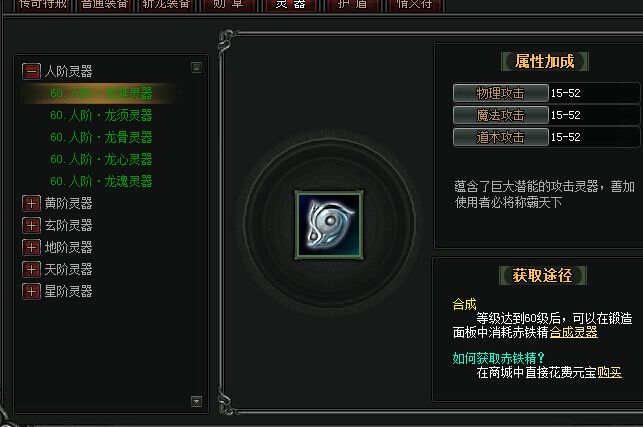Follow the 购买 link in shop text

tap(609, 372)
